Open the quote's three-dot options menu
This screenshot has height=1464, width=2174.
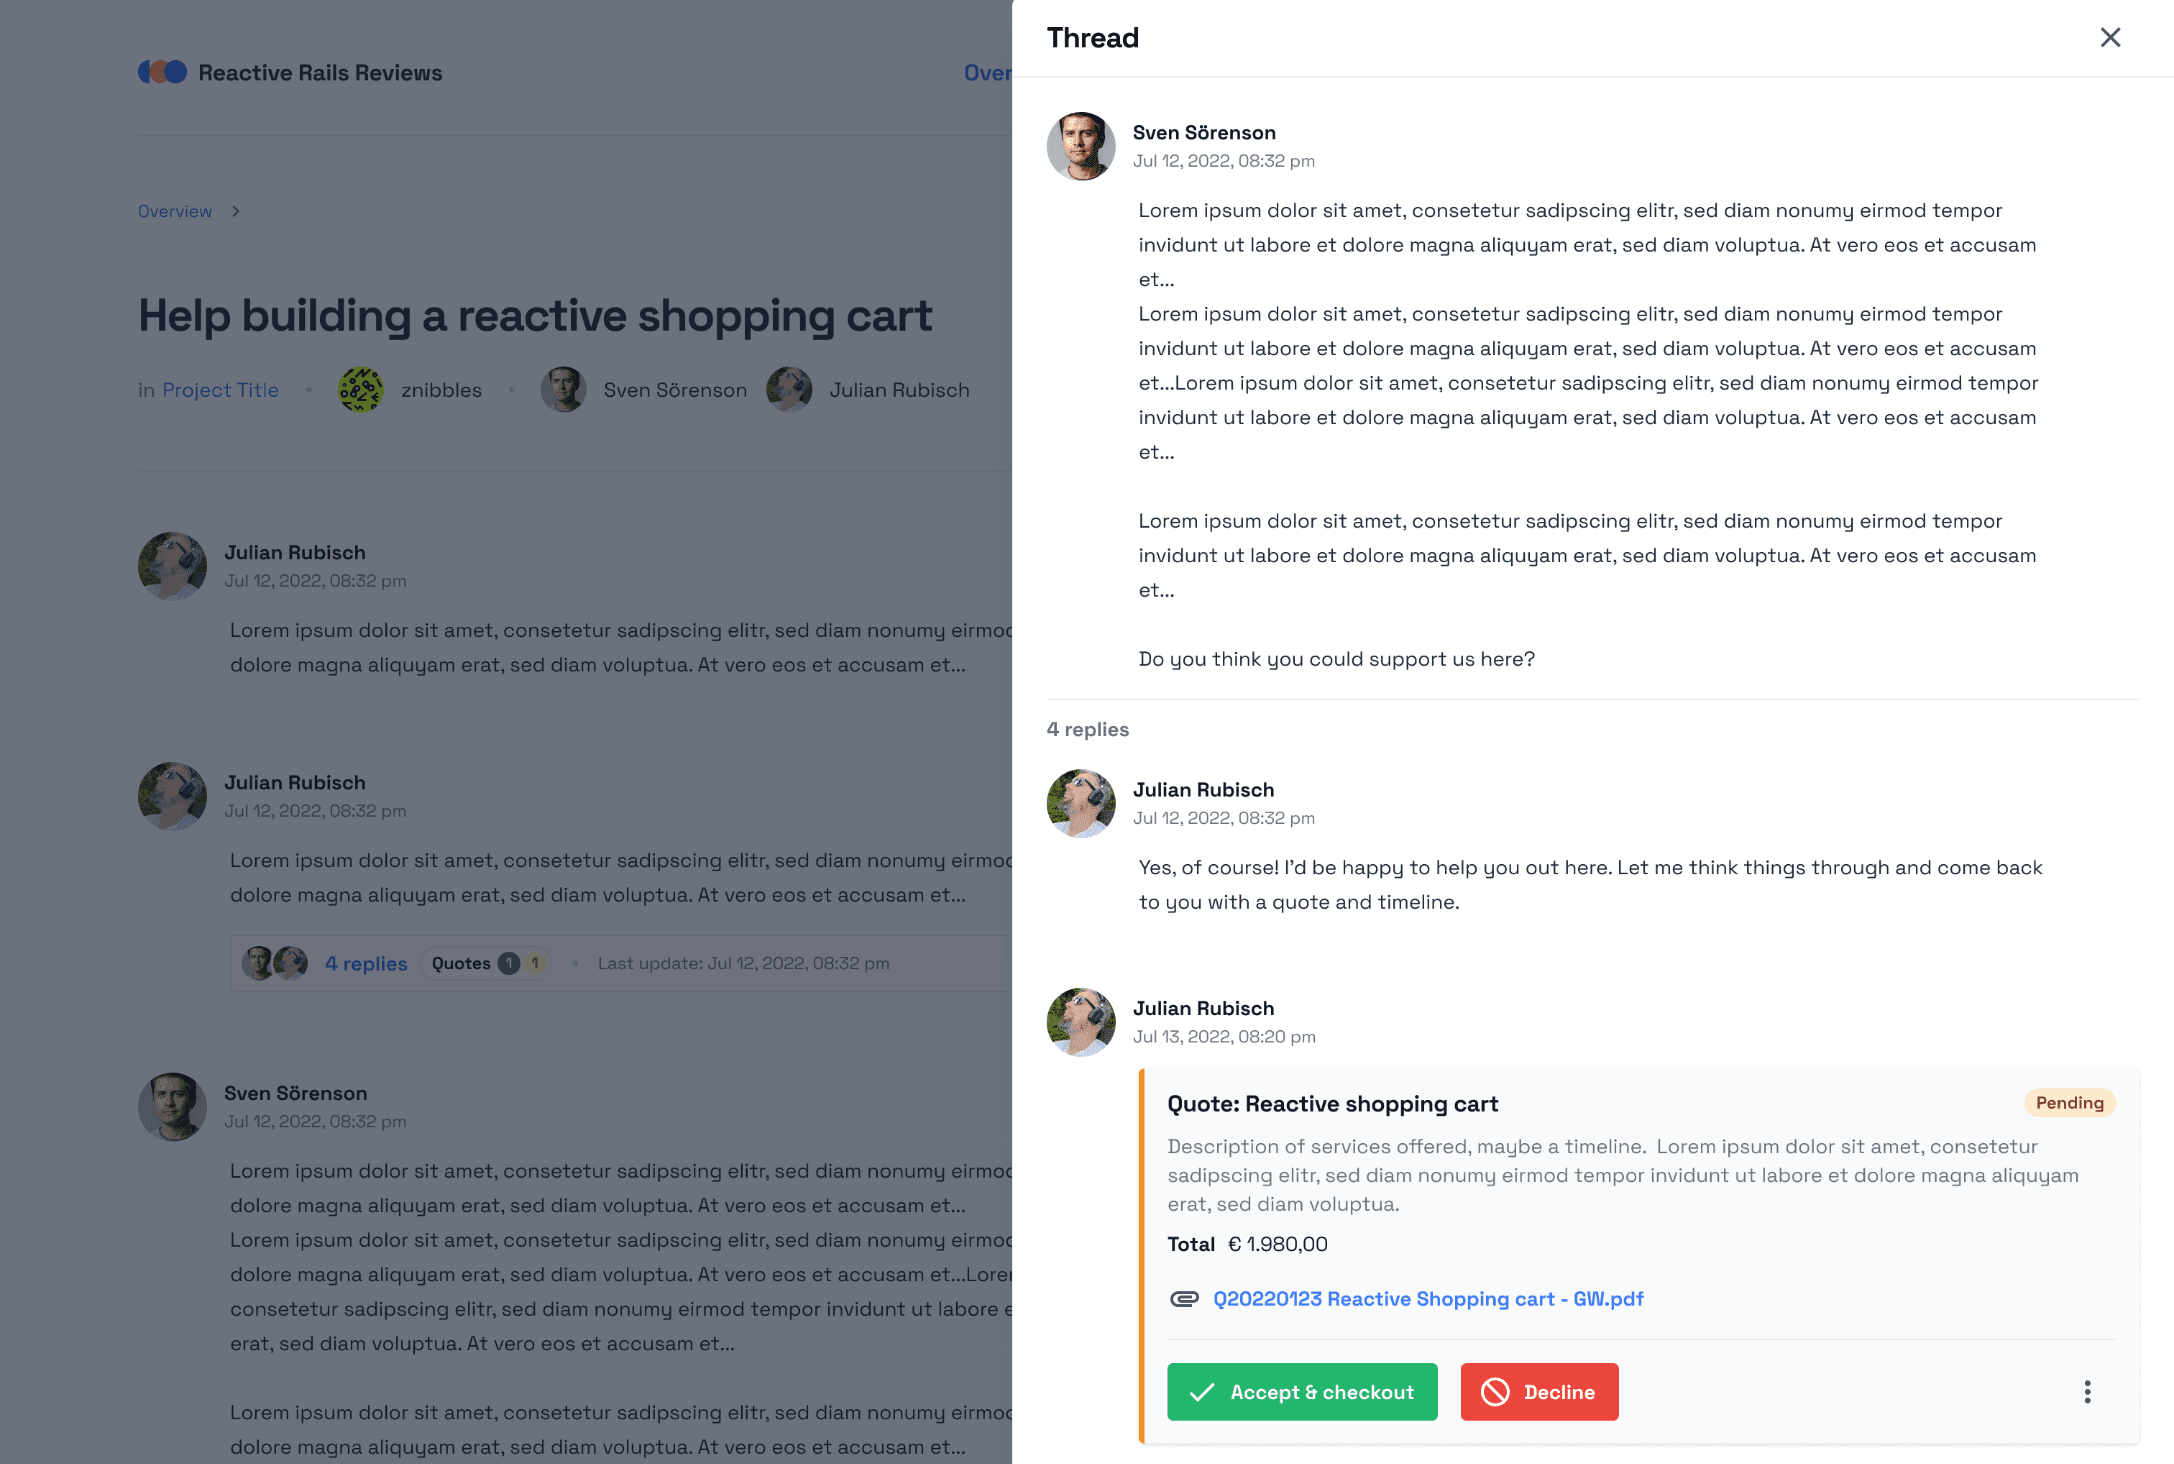2087,1392
